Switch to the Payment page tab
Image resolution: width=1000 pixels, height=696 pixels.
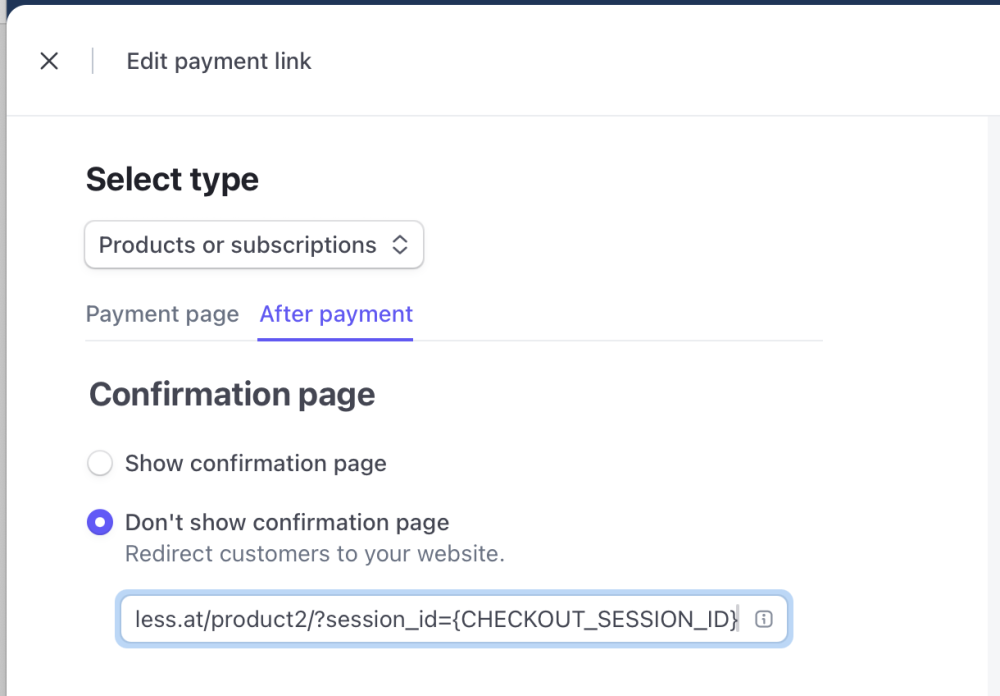click(x=162, y=314)
